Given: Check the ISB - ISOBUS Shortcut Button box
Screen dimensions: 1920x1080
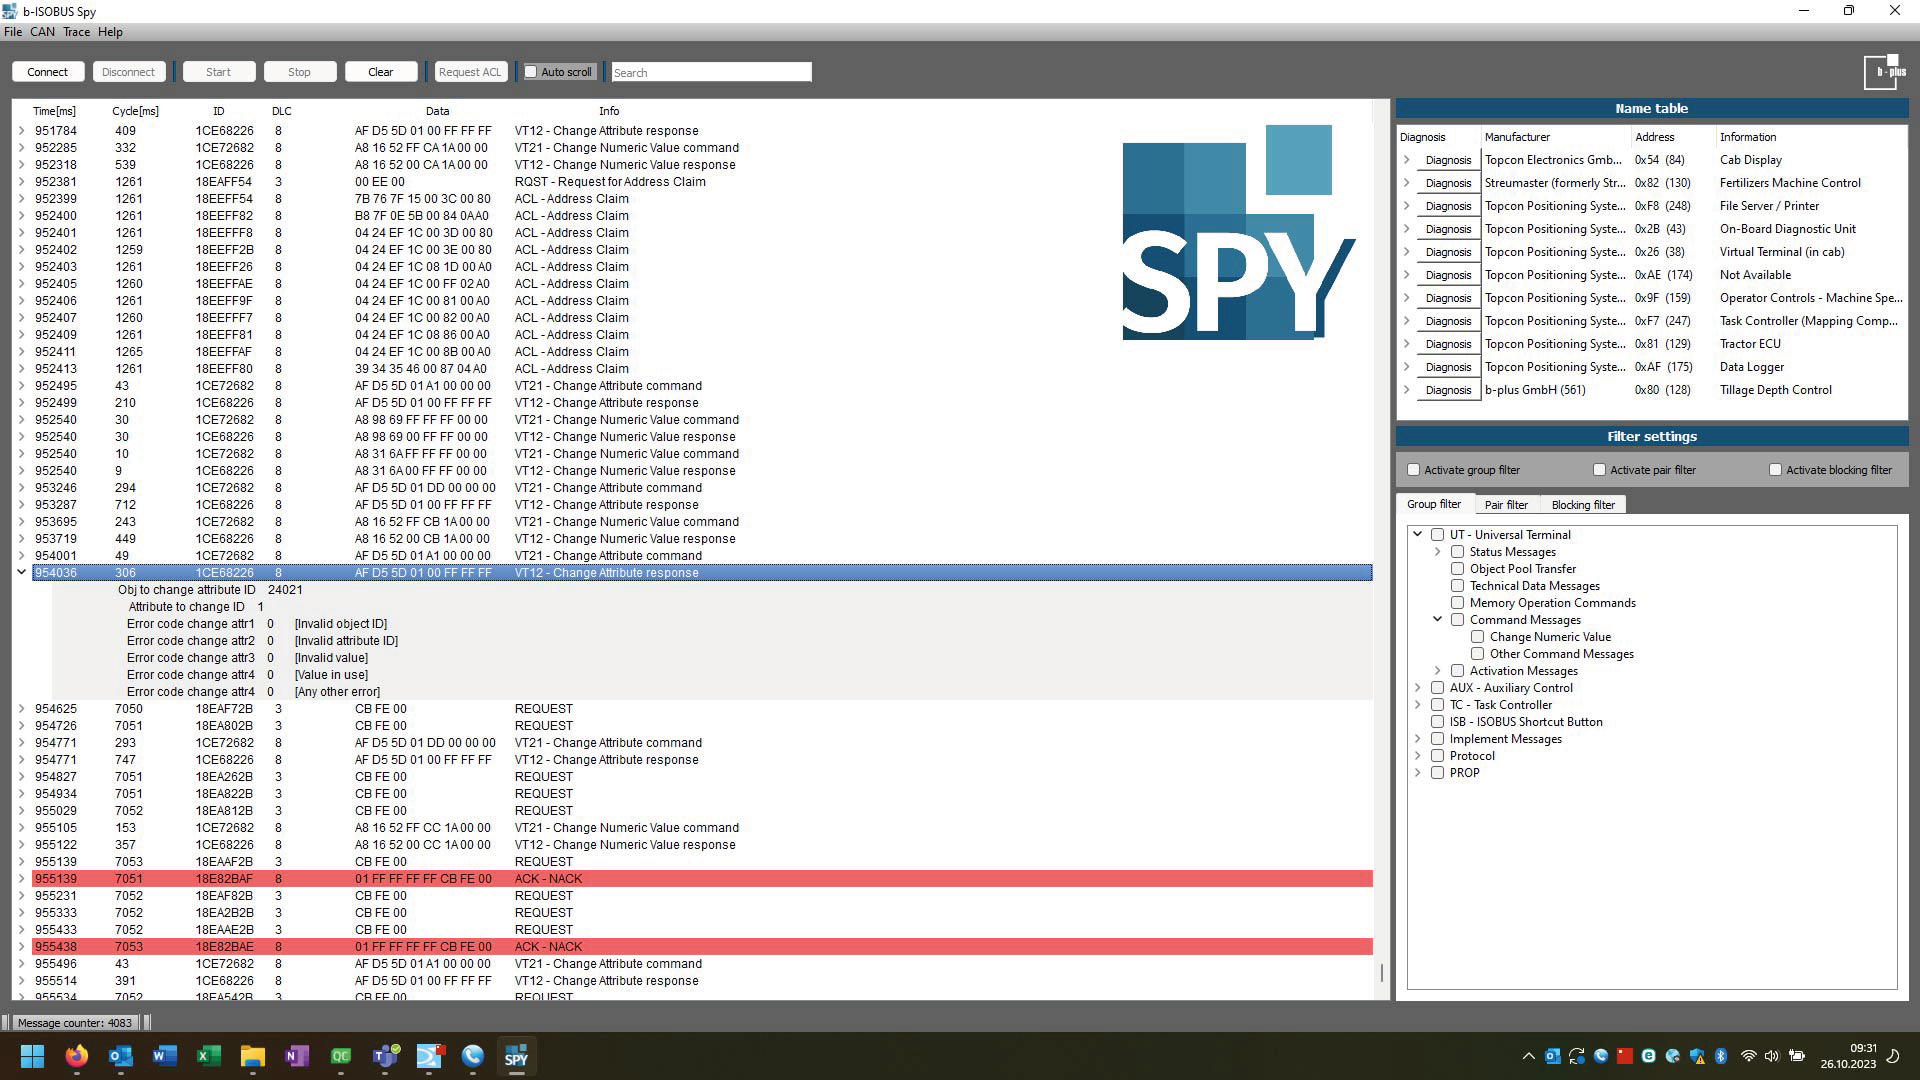Looking at the screenshot, I should tap(1437, 722).
